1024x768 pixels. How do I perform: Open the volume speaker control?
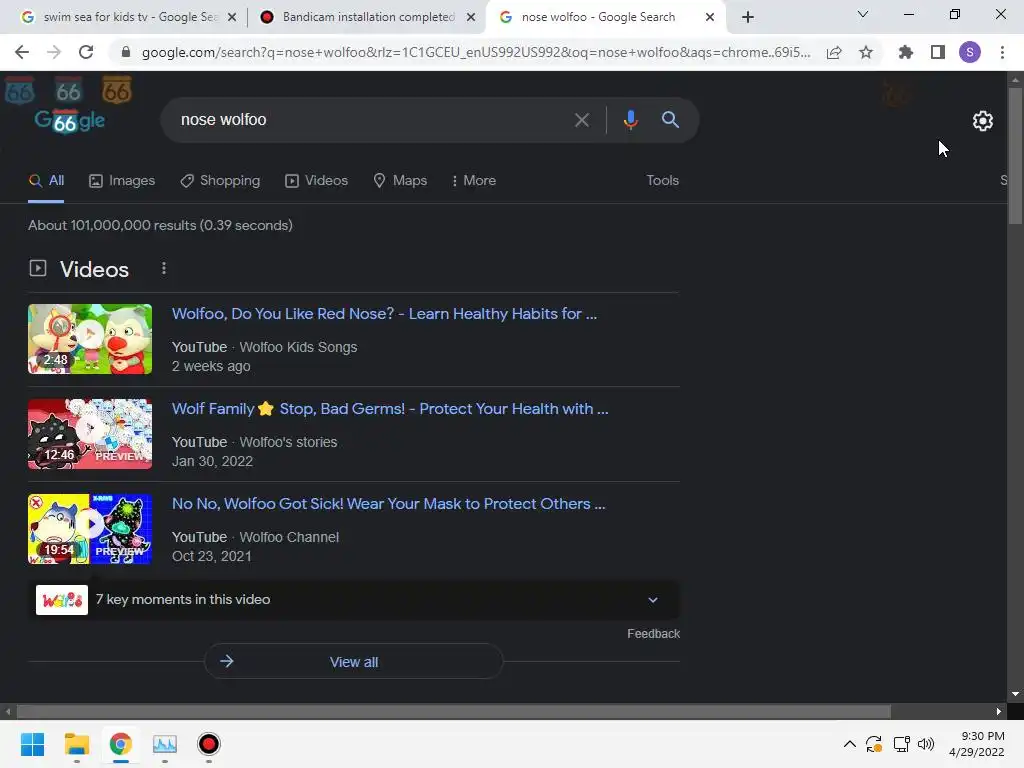[925, 744]
